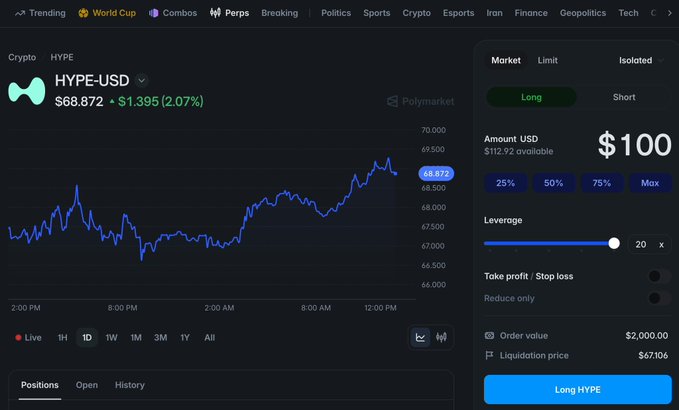Click the Perps candlestick icon
Image resolution: width=679 pixels, height=410 pixels.
215,13
